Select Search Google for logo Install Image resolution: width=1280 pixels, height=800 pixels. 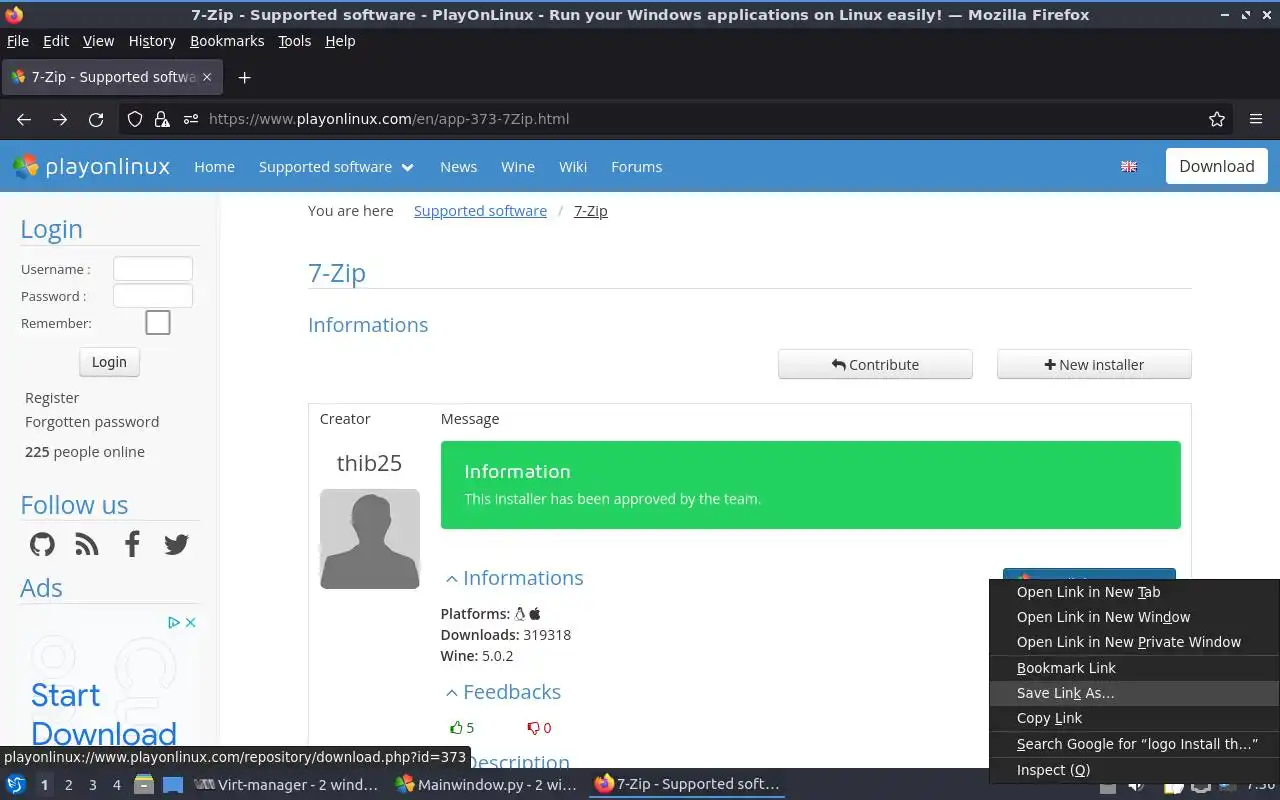coord(1134,744)
